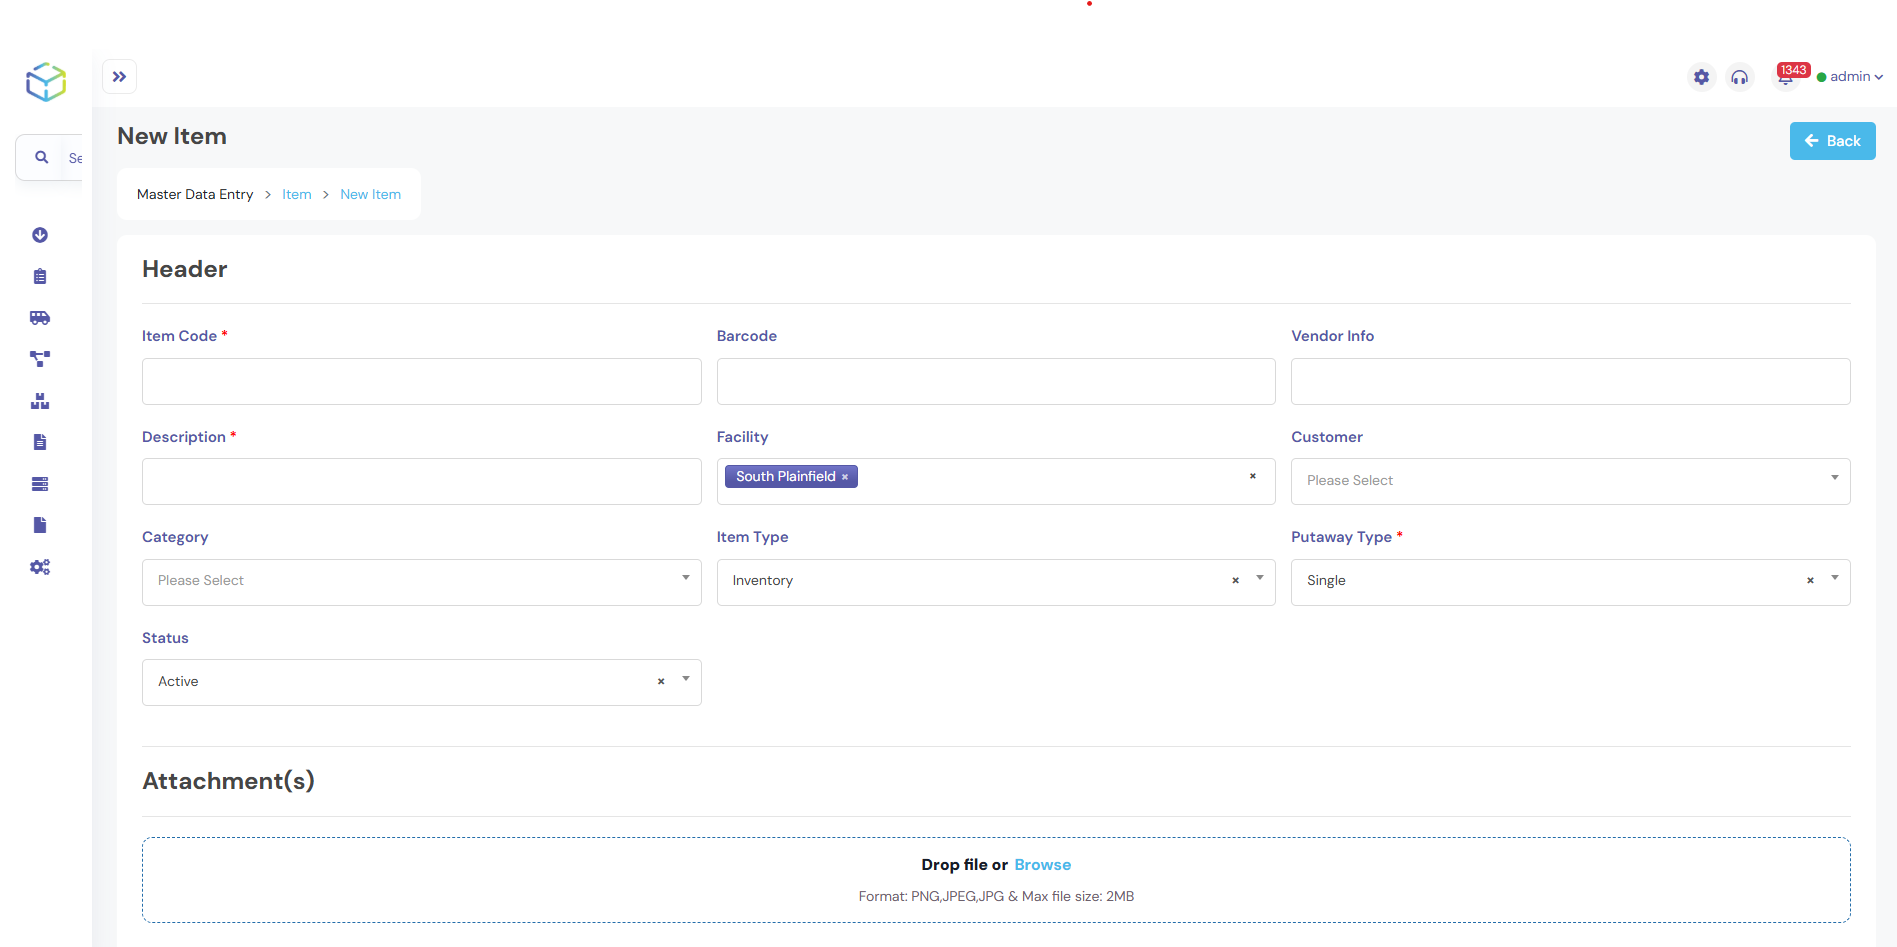Viewport: 1897px width, 947px height.
Task: Open the Customer dropdown
Action: pos(1570,481)
